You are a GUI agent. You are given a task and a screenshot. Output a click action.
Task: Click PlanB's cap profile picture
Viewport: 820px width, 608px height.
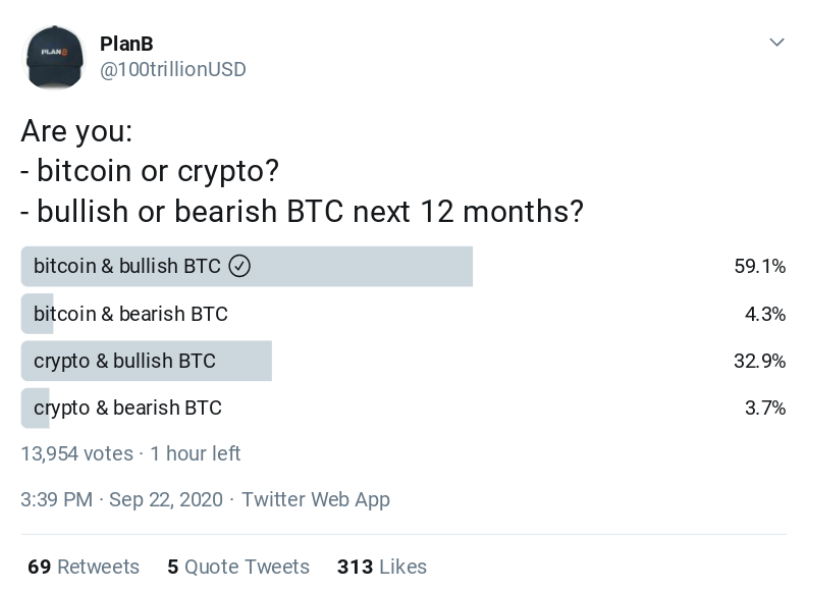[x=55, y=57]
